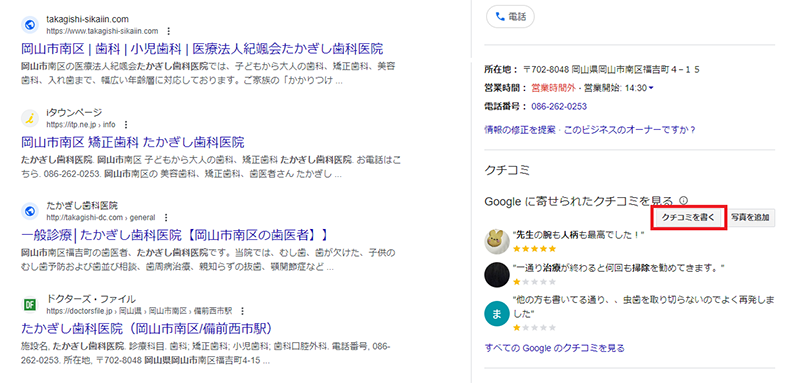Click the takagishi-sikaiin.com site name text

(x=87, y=19)
